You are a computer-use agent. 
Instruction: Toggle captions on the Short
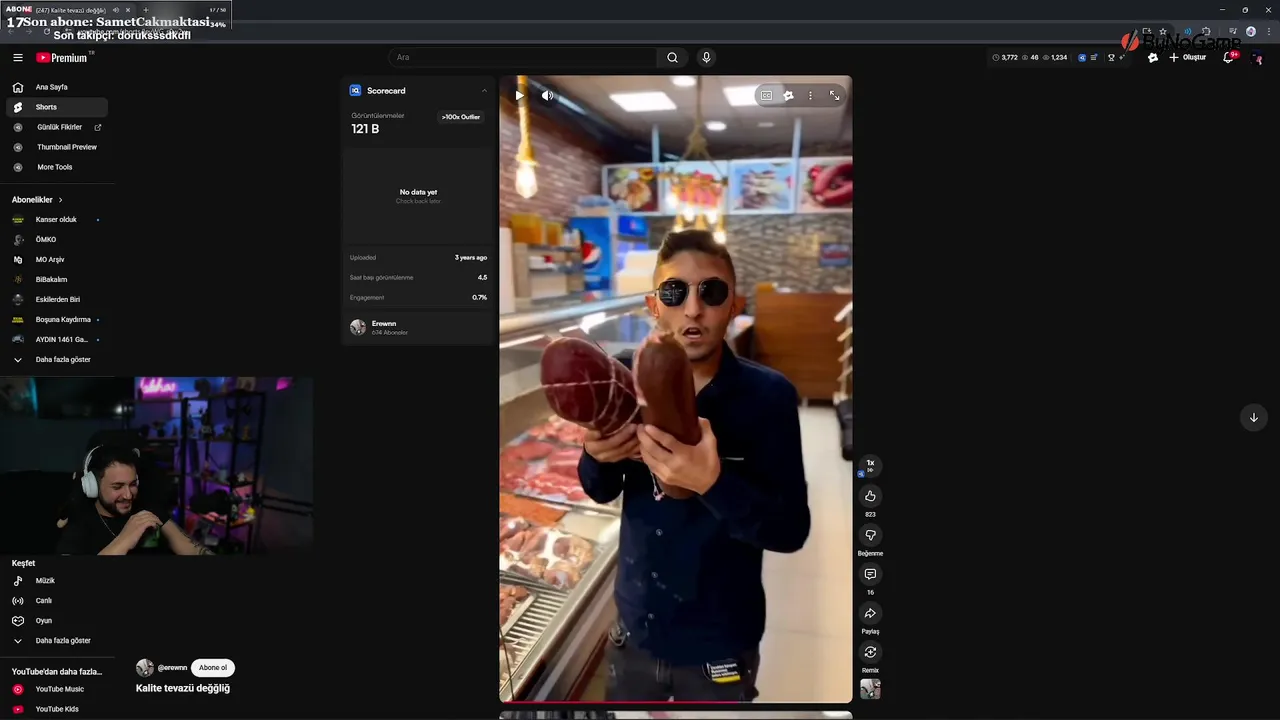pos(766,95)
